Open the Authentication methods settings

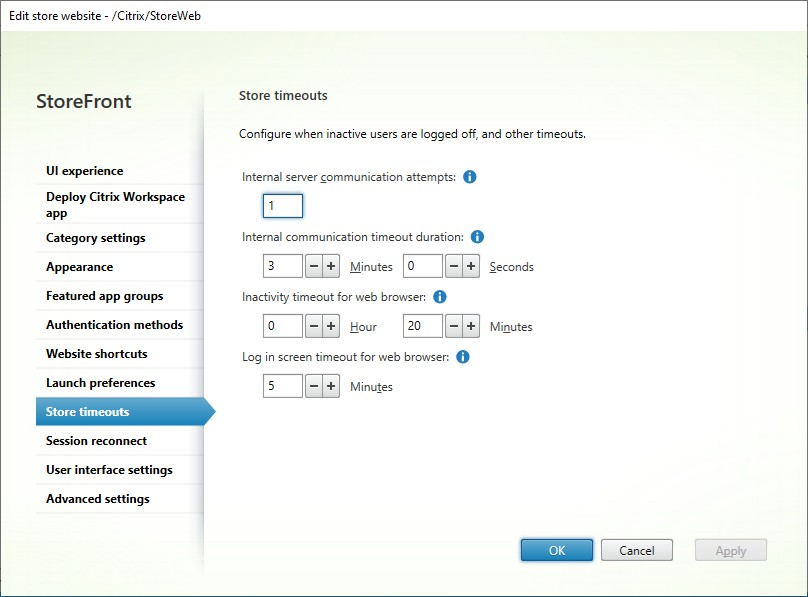114,324
